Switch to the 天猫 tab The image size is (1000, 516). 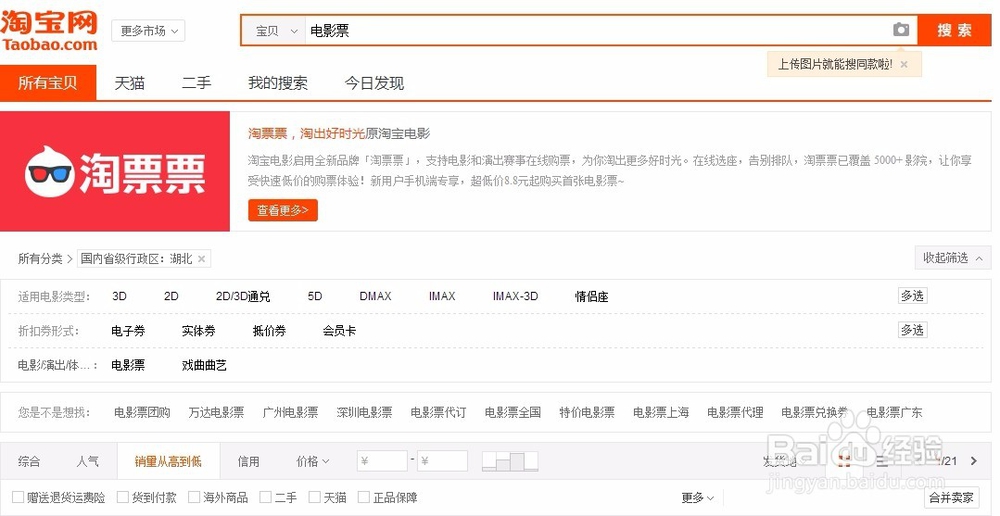[x=129, y=83]
